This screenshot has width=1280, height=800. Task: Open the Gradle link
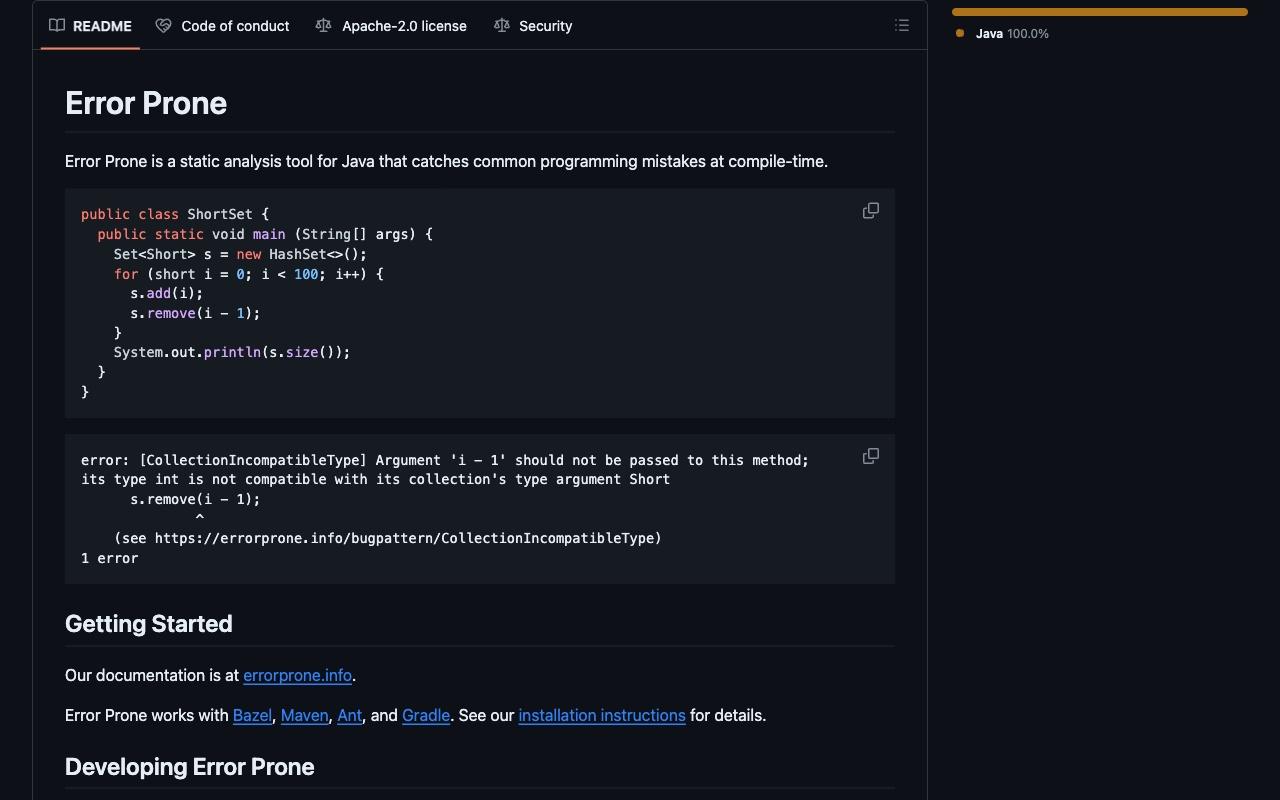[x=426, y=716]
